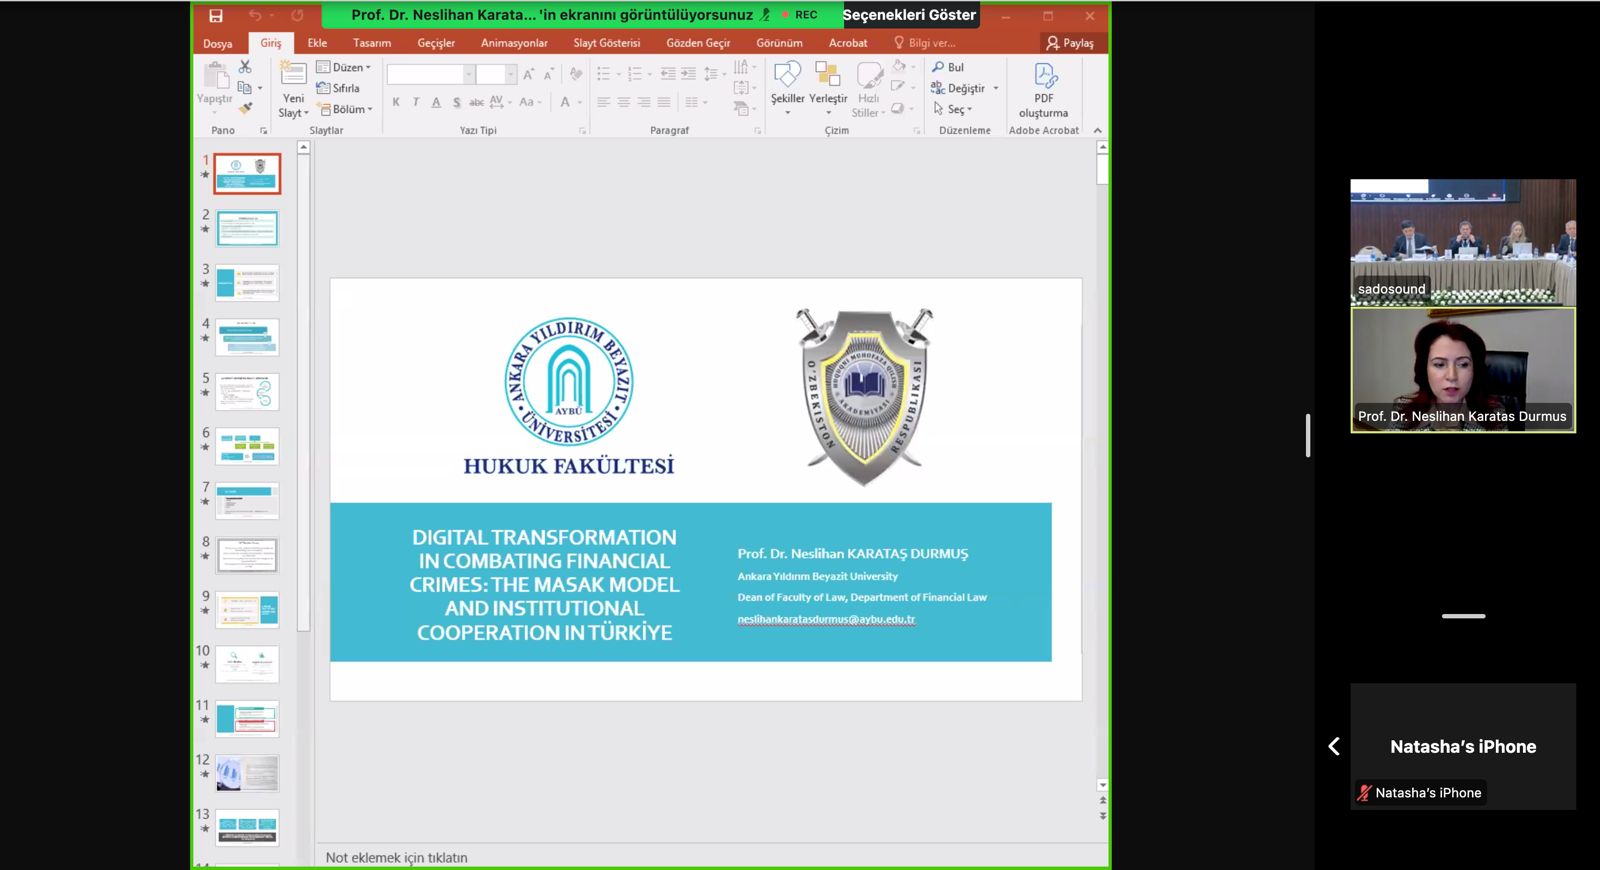Open the Dosya file menu
The width and height of the screenshot is (1600, 870).
(217, 43)
